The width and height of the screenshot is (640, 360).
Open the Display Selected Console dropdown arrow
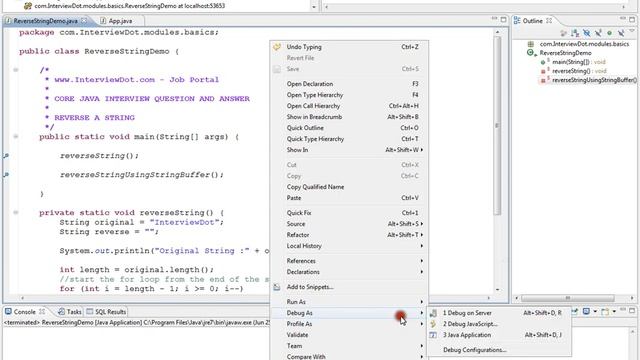[595, 311]
